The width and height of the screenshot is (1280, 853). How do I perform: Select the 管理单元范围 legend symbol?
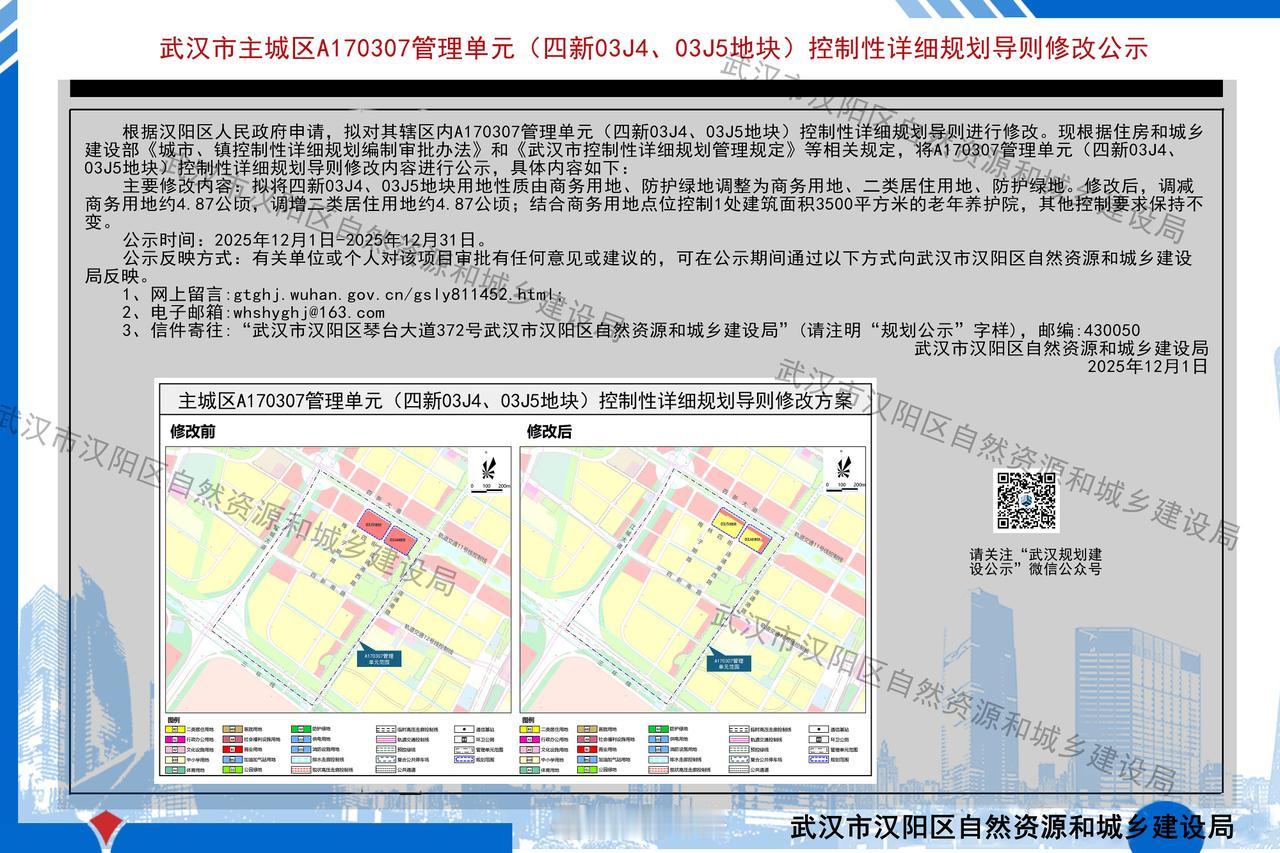(x=462, y=750)
